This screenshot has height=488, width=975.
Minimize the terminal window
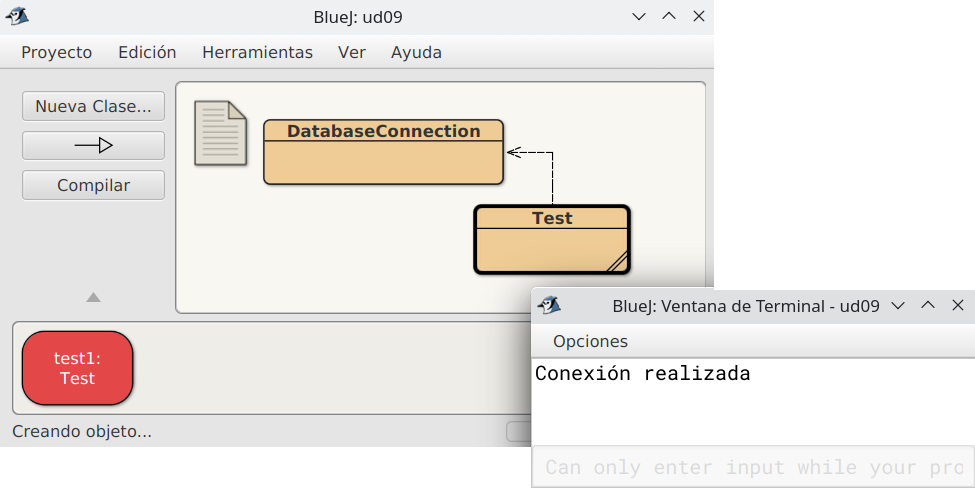click(898, 306)
